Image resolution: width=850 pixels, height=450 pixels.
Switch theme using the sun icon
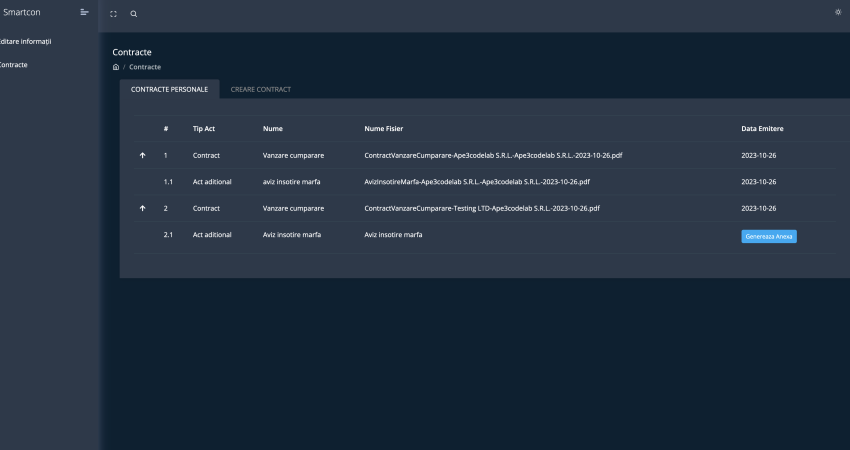tap(838, 12)
